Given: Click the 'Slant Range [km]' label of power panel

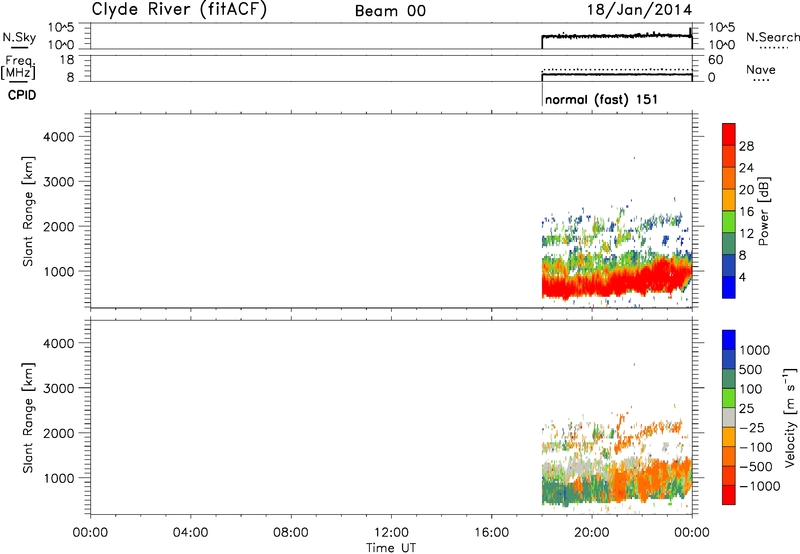Looking at the screenshot, I should pyautogui.click(x=28, y=211).
